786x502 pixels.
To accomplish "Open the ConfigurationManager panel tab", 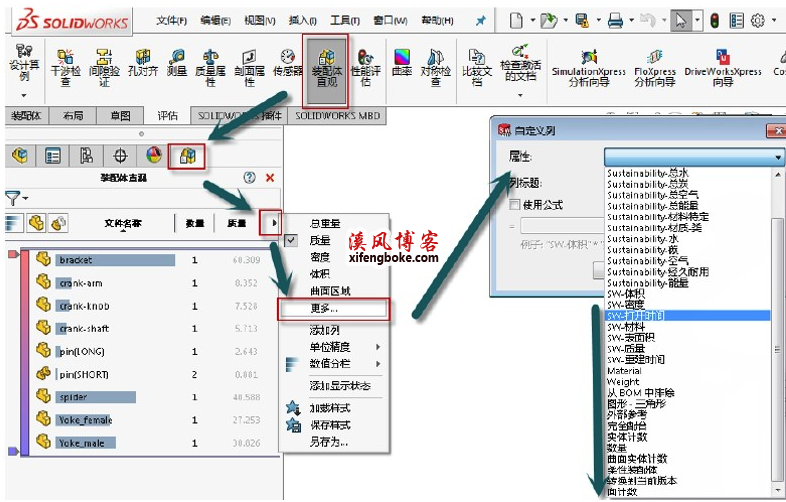I will [x=86, y=156].
